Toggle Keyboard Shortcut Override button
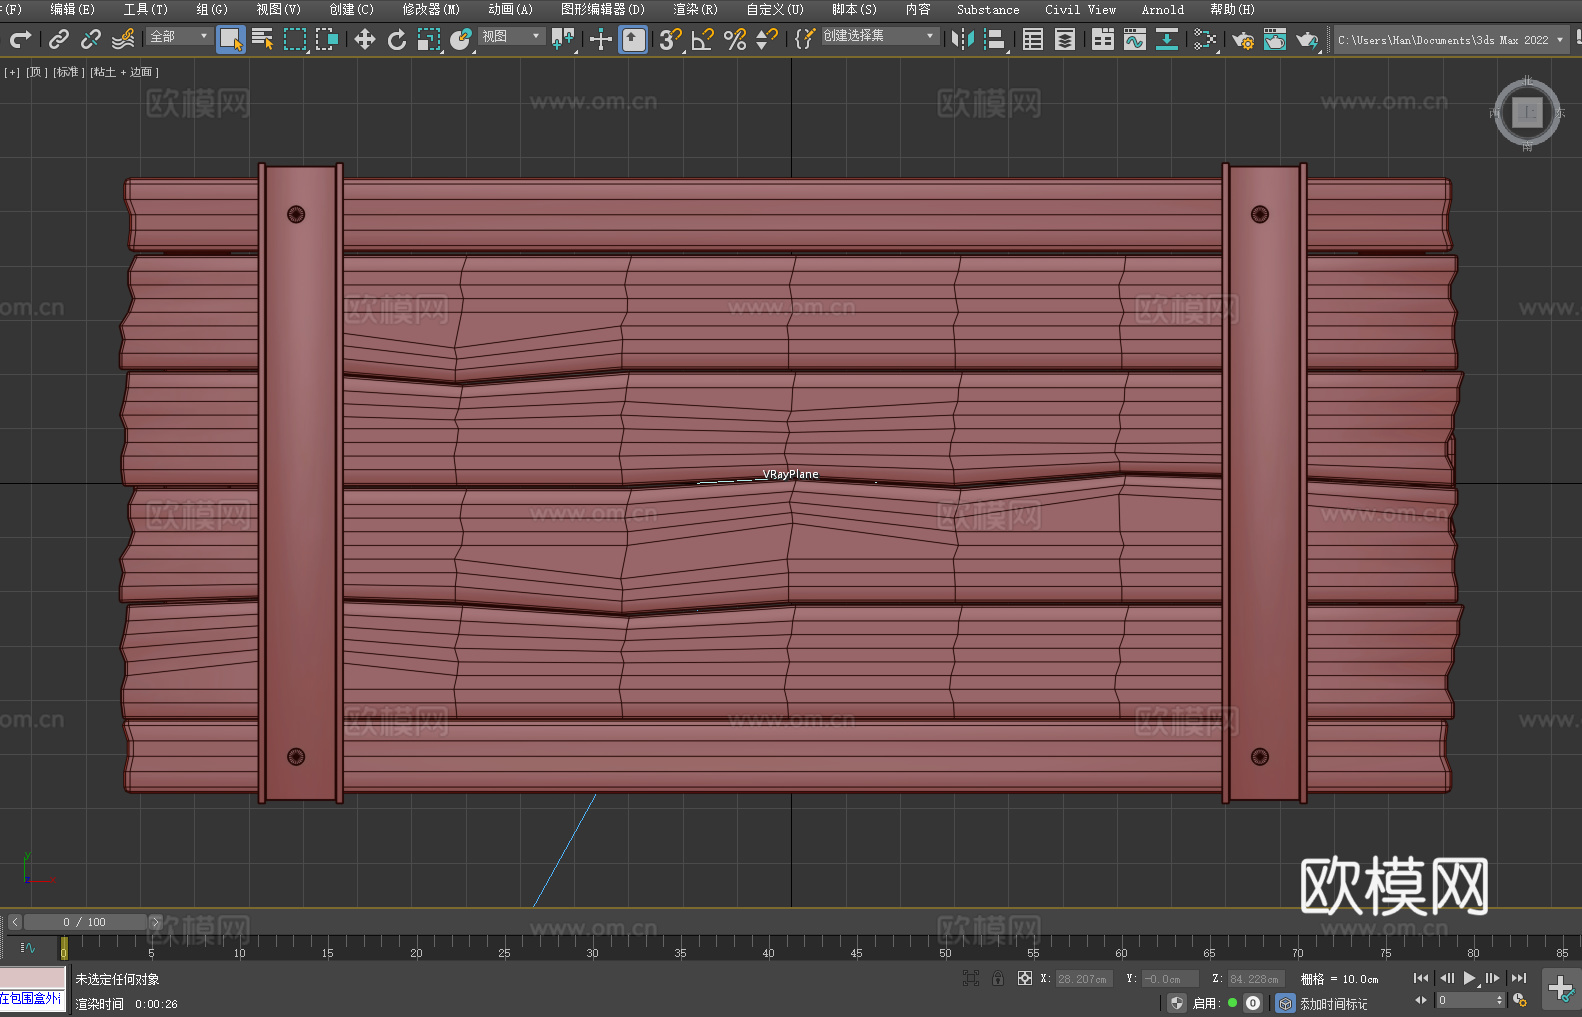 633,39
